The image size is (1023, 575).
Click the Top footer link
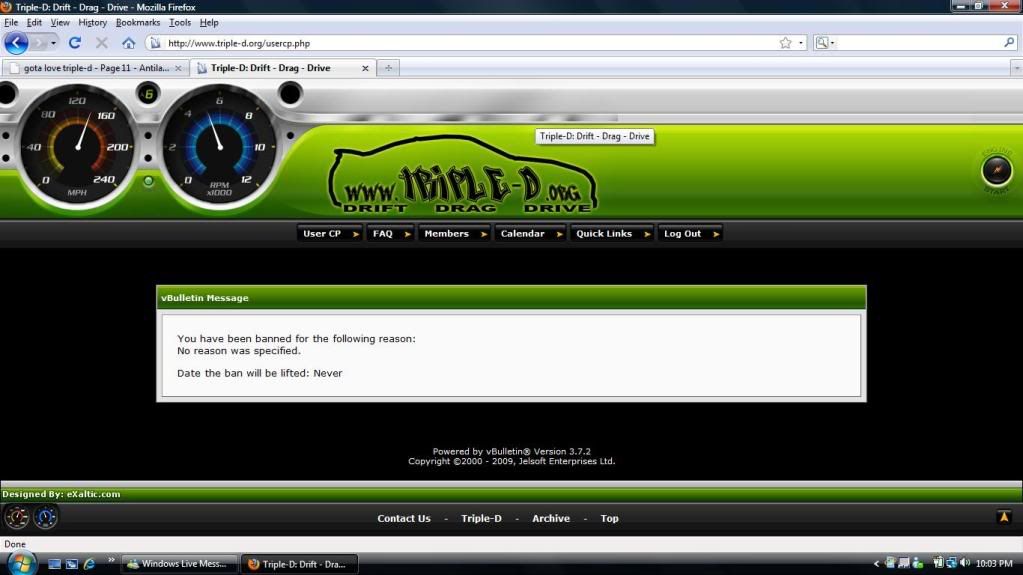point(609,518)
